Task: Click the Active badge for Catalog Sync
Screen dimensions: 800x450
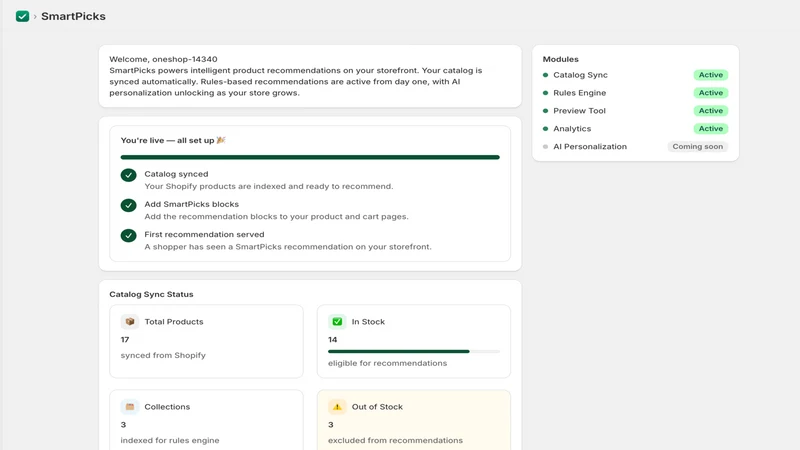Action: pos(711,75)
